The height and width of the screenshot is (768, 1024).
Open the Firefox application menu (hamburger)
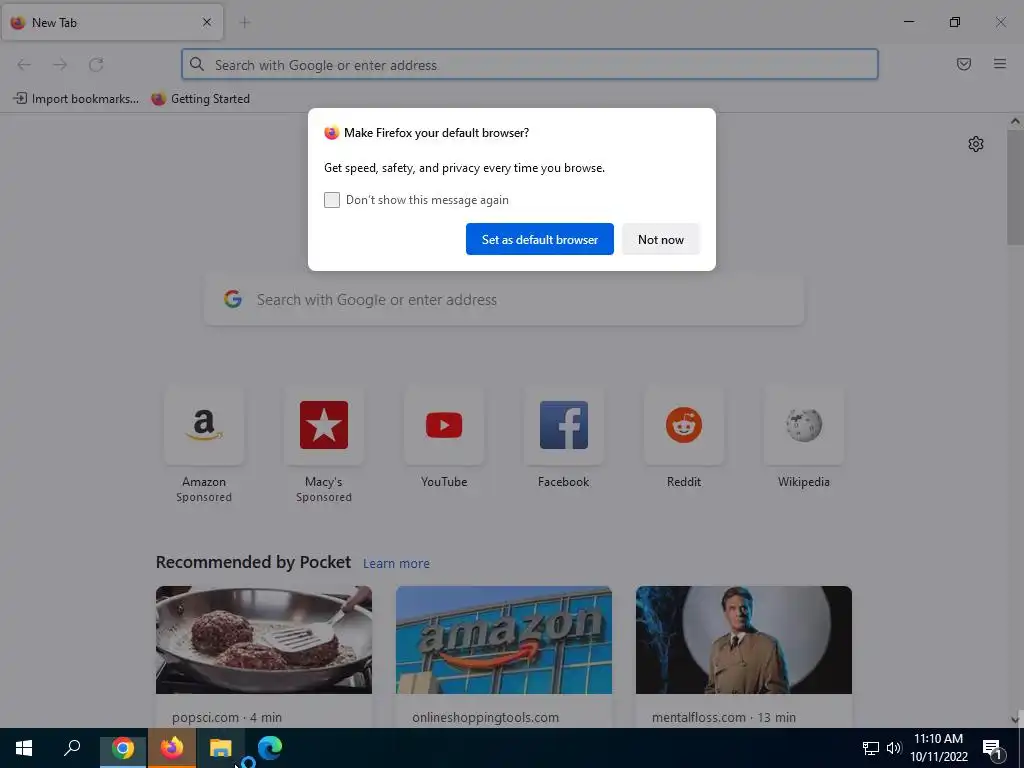1000,64
